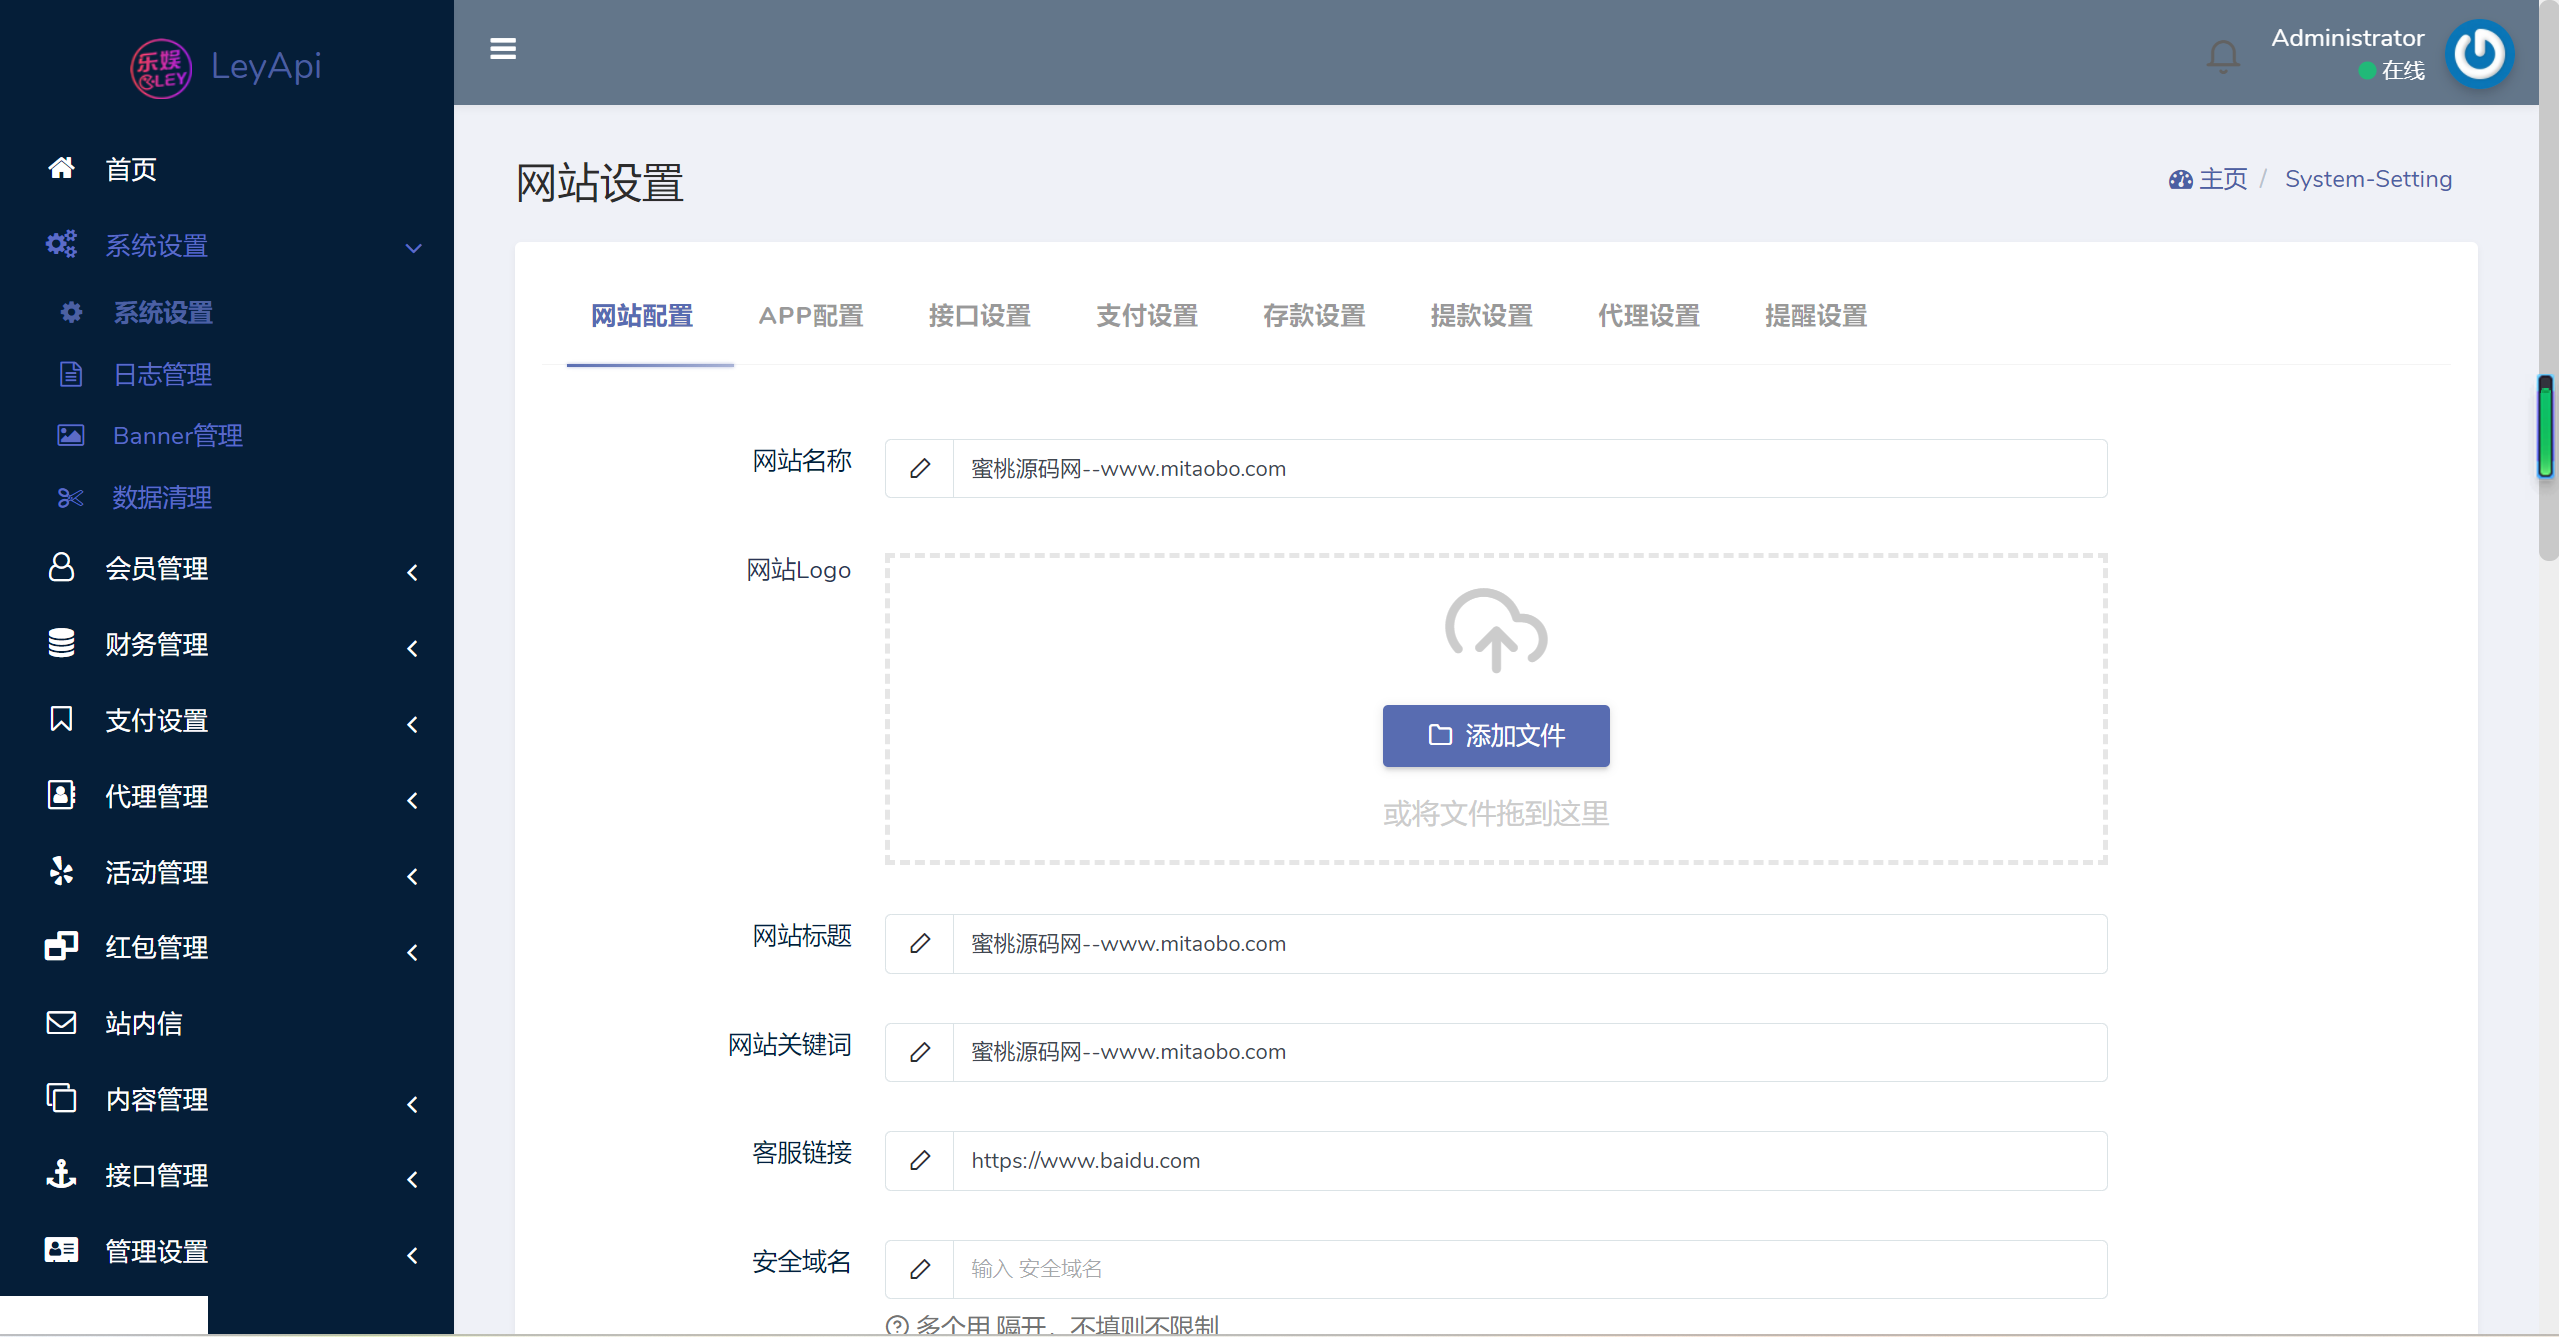2559x1337 pixels.
Task: Click the Administrator power avatar icon
Action: pos(2479,54)
